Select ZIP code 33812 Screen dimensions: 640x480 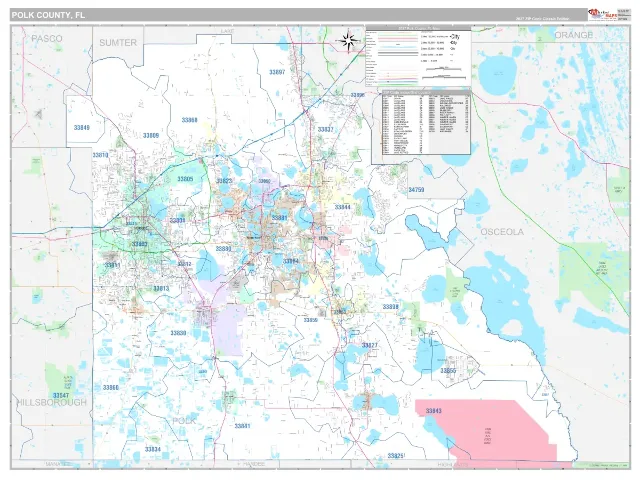coord(184,264)
